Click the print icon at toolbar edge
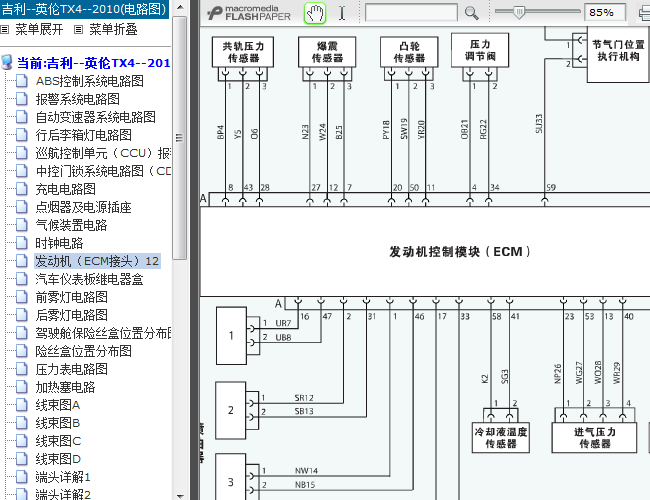The image size is (650, 500). (644, 13)
